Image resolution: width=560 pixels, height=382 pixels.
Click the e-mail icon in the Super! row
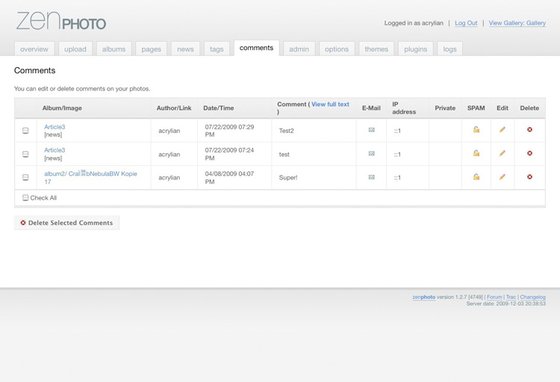click(371, 177)
